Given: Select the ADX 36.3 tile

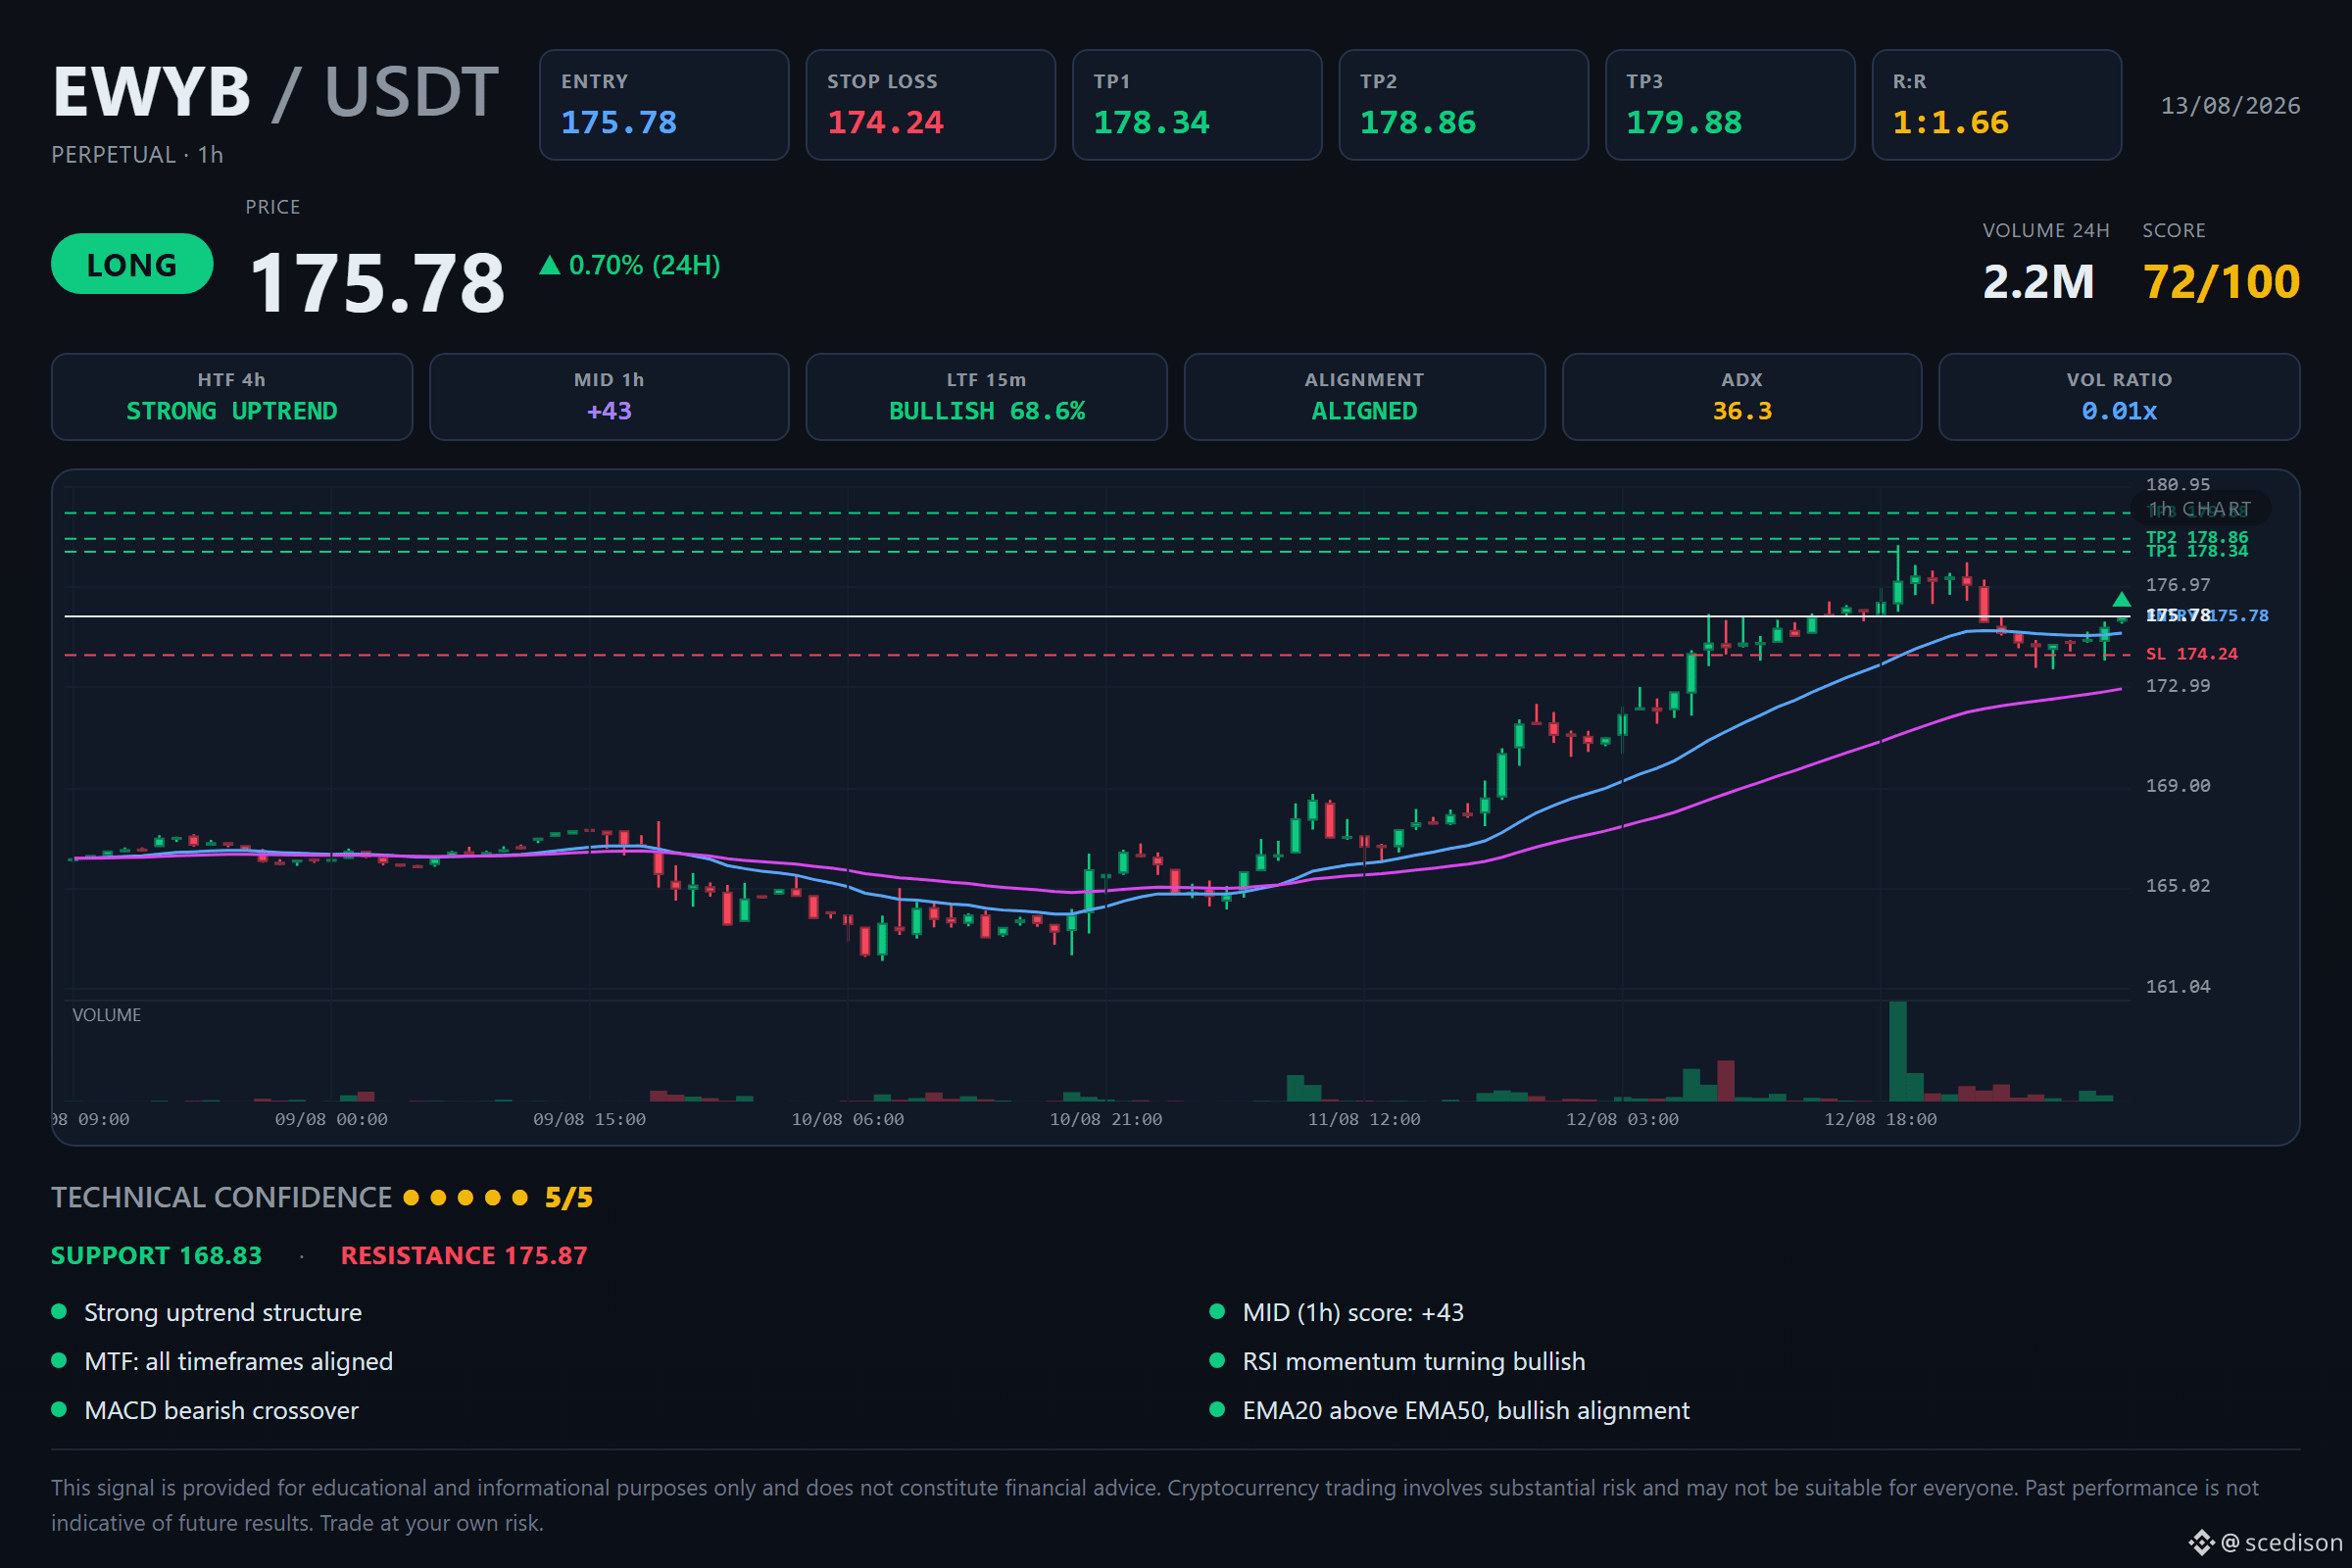Looking at the screenshot, I should coord(1742,397).
